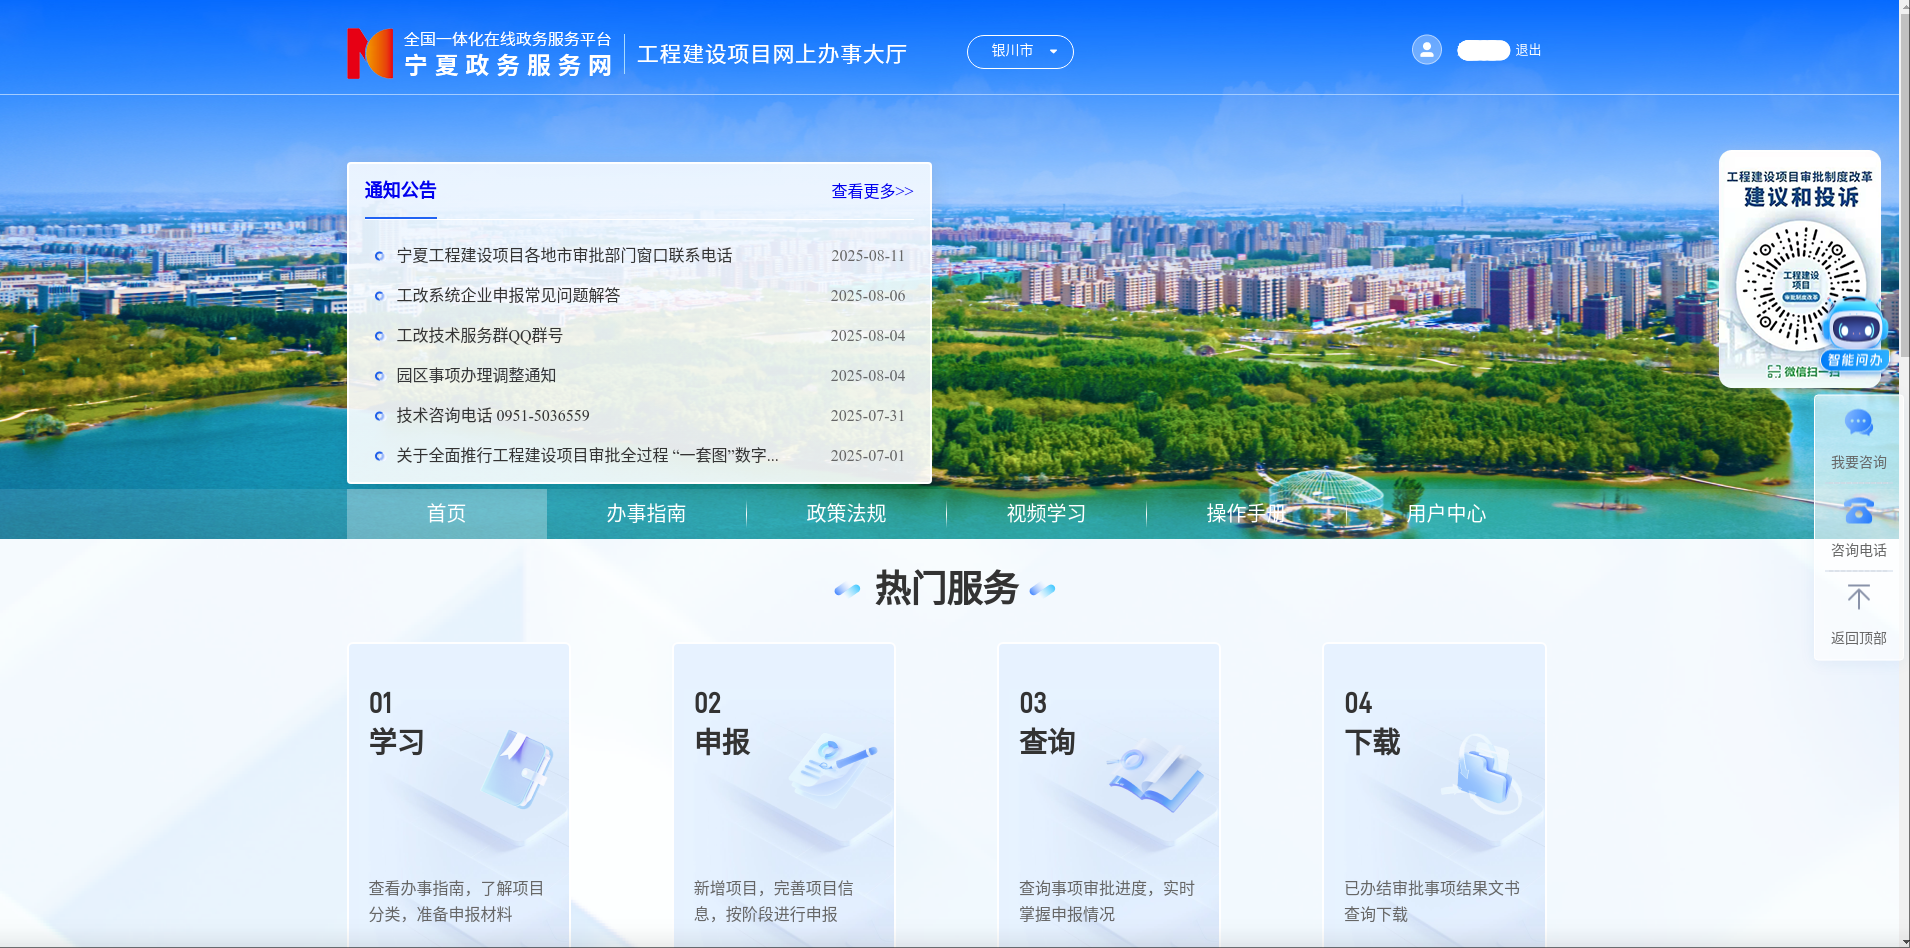Viewport: 1910px width, 948px height.
Task: Click the 咨询电话 phone icon
Action: [x=1858, y=511]
